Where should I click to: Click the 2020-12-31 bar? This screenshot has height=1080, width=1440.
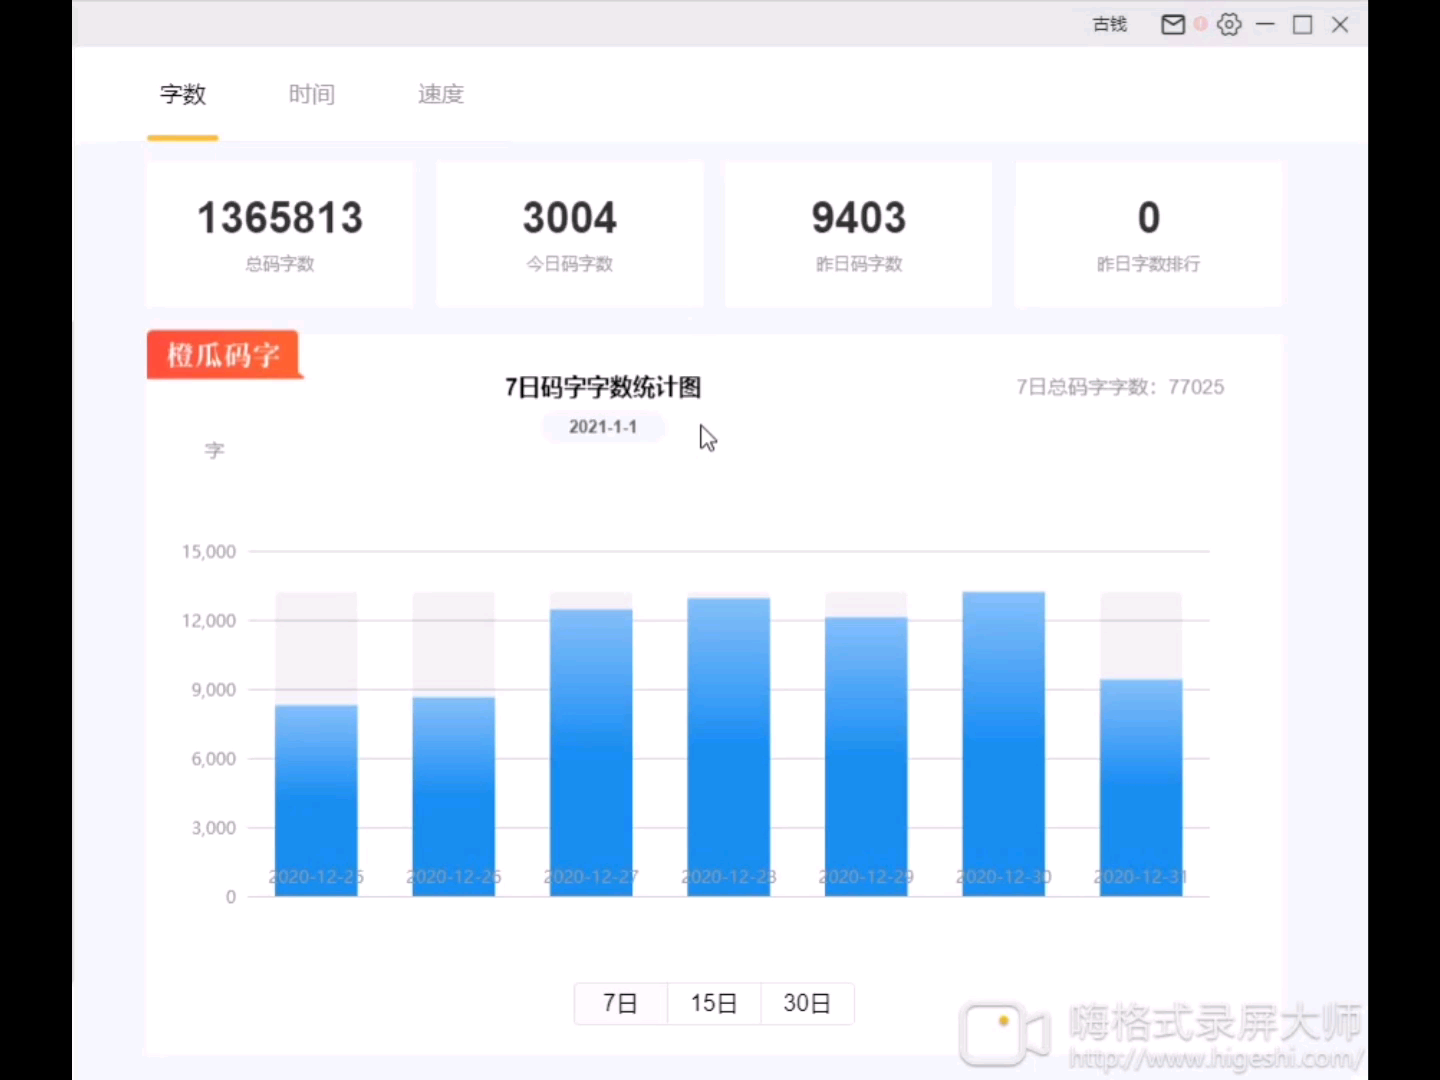pyautogui.click(x=1141, y=787)
